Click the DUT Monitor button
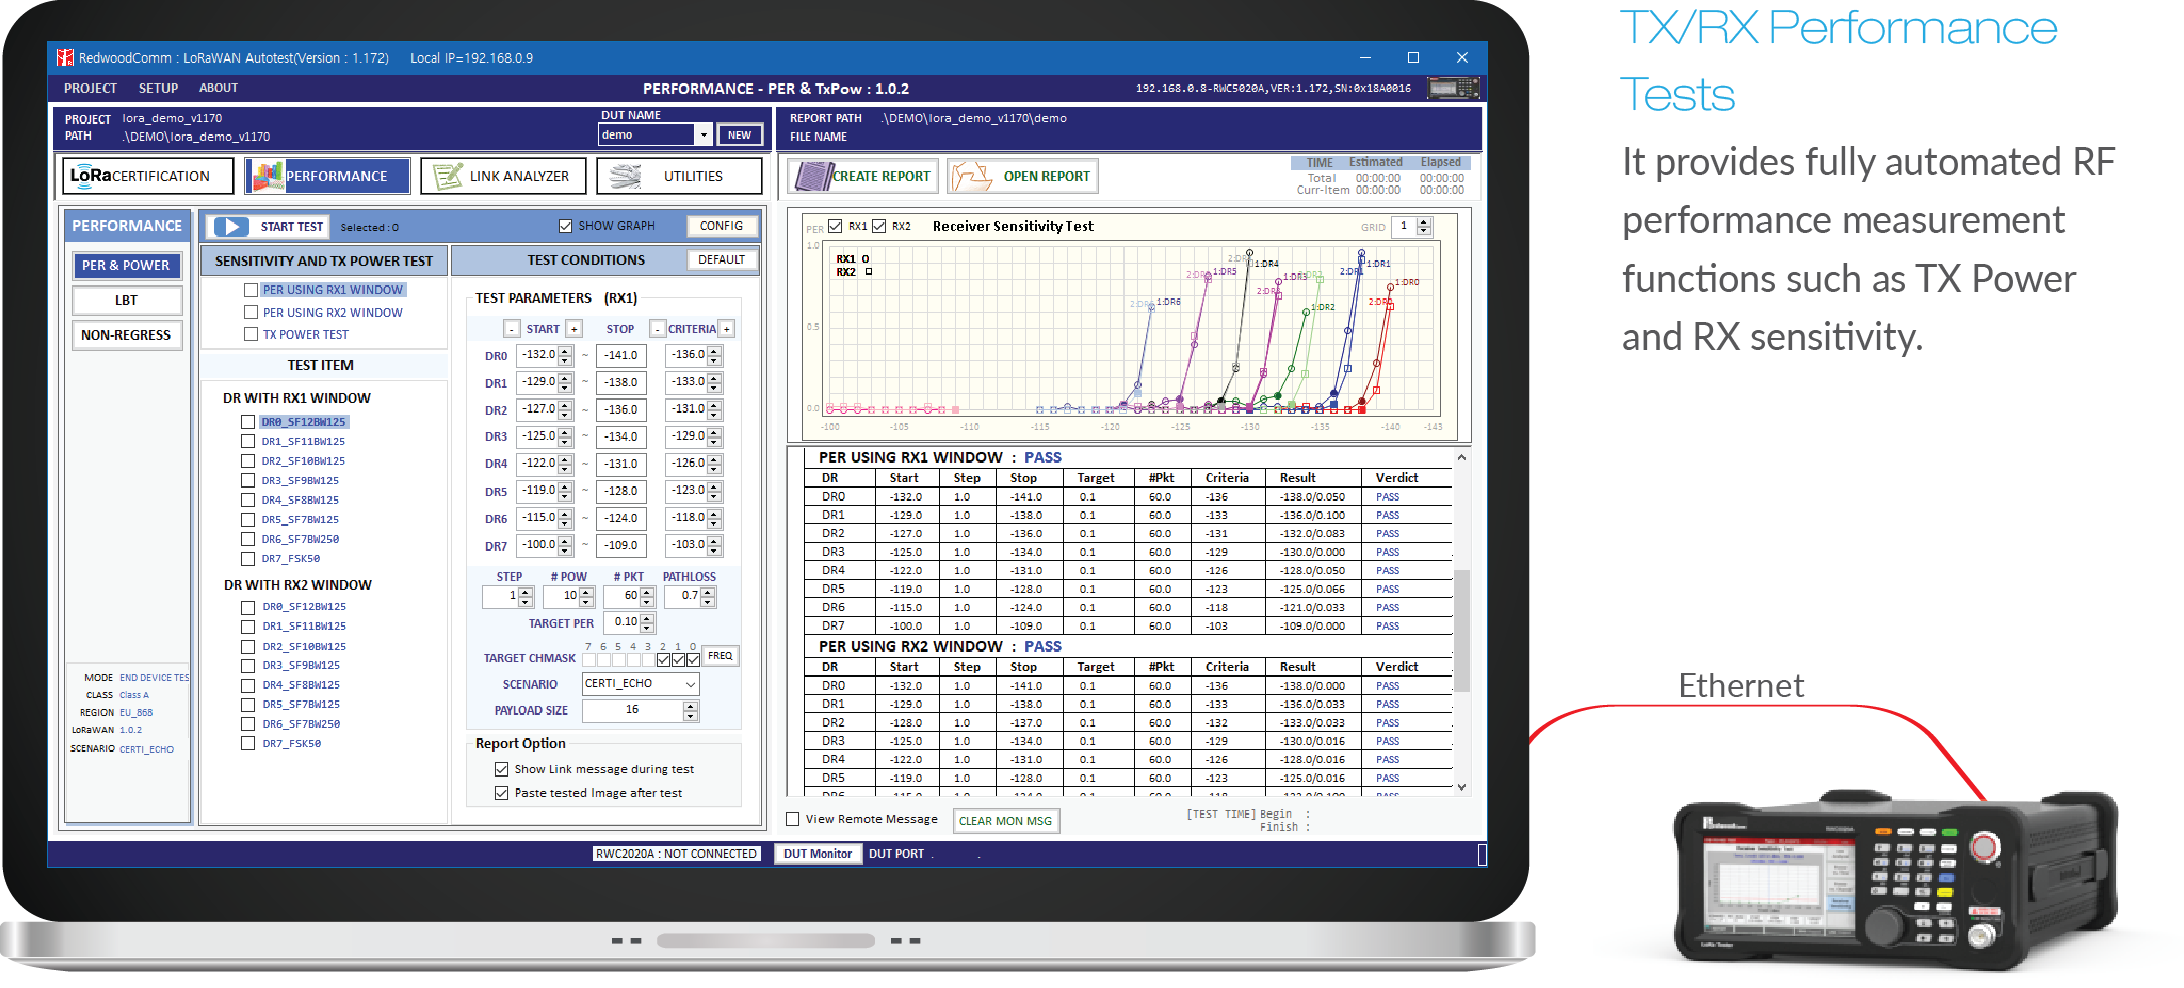Viewport: 2184px width, 988px height. 817,854
